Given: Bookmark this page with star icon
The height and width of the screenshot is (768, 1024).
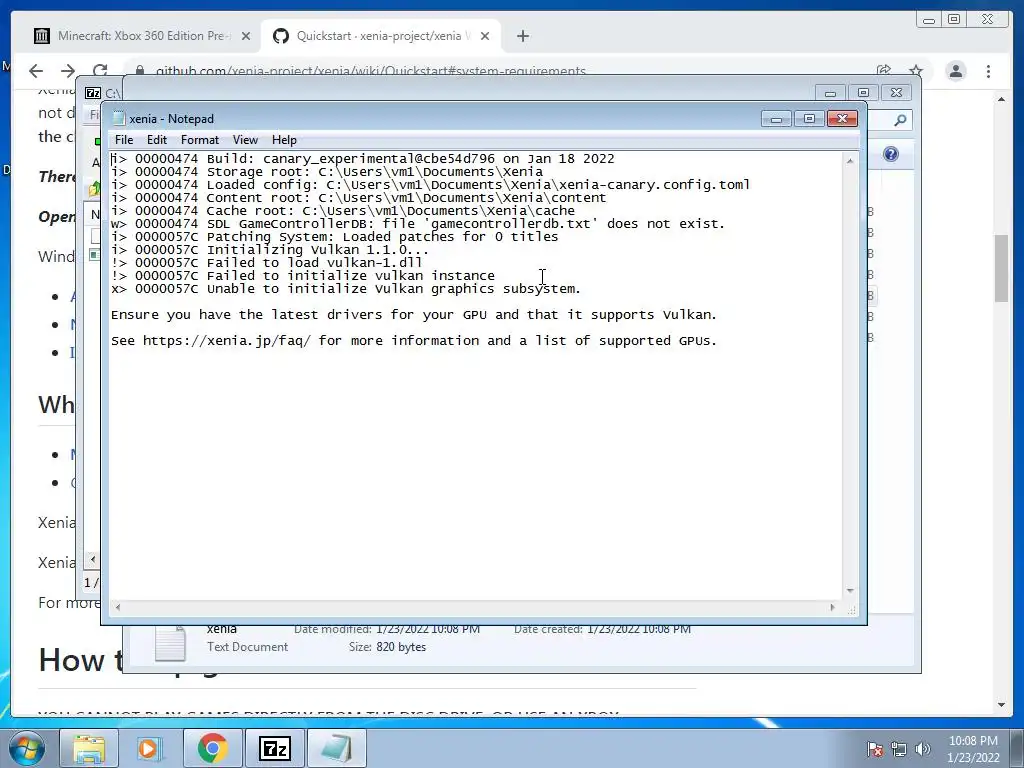Looking at the screenshot, I should (x=916, y=71).
